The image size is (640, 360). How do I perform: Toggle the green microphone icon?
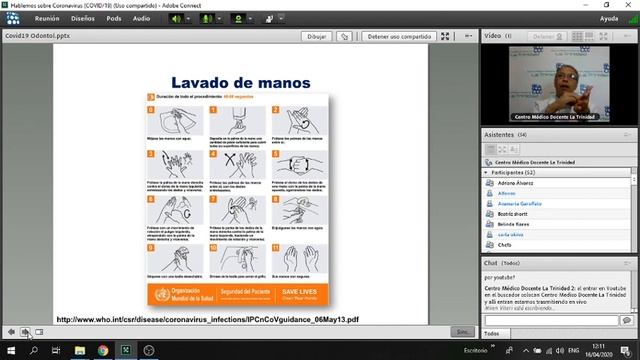207,19
